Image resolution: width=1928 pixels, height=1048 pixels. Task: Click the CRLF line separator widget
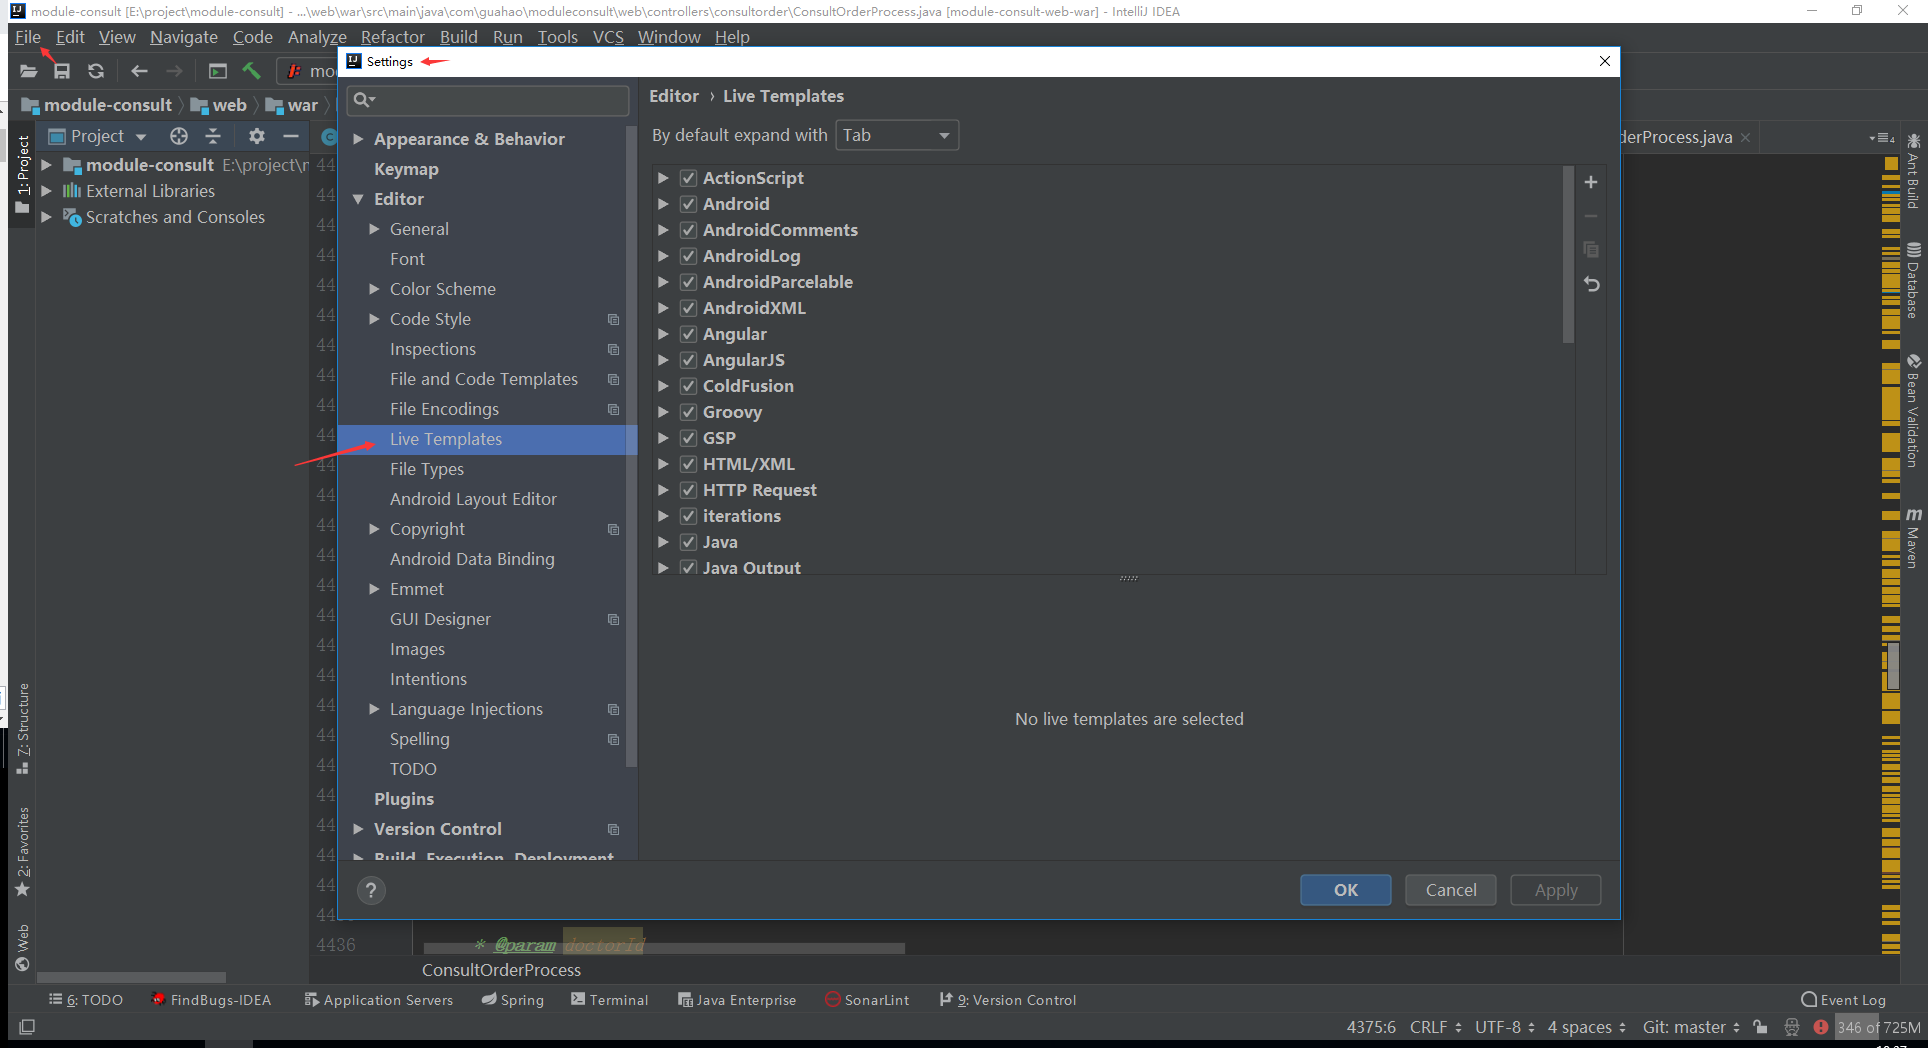pos(1435,1027)
